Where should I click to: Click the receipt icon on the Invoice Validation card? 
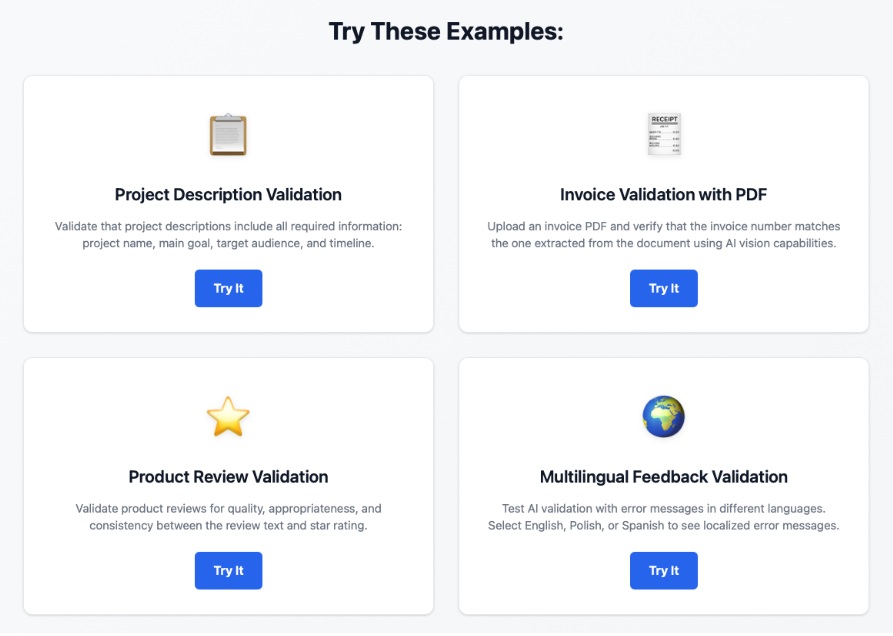[663, 135]
